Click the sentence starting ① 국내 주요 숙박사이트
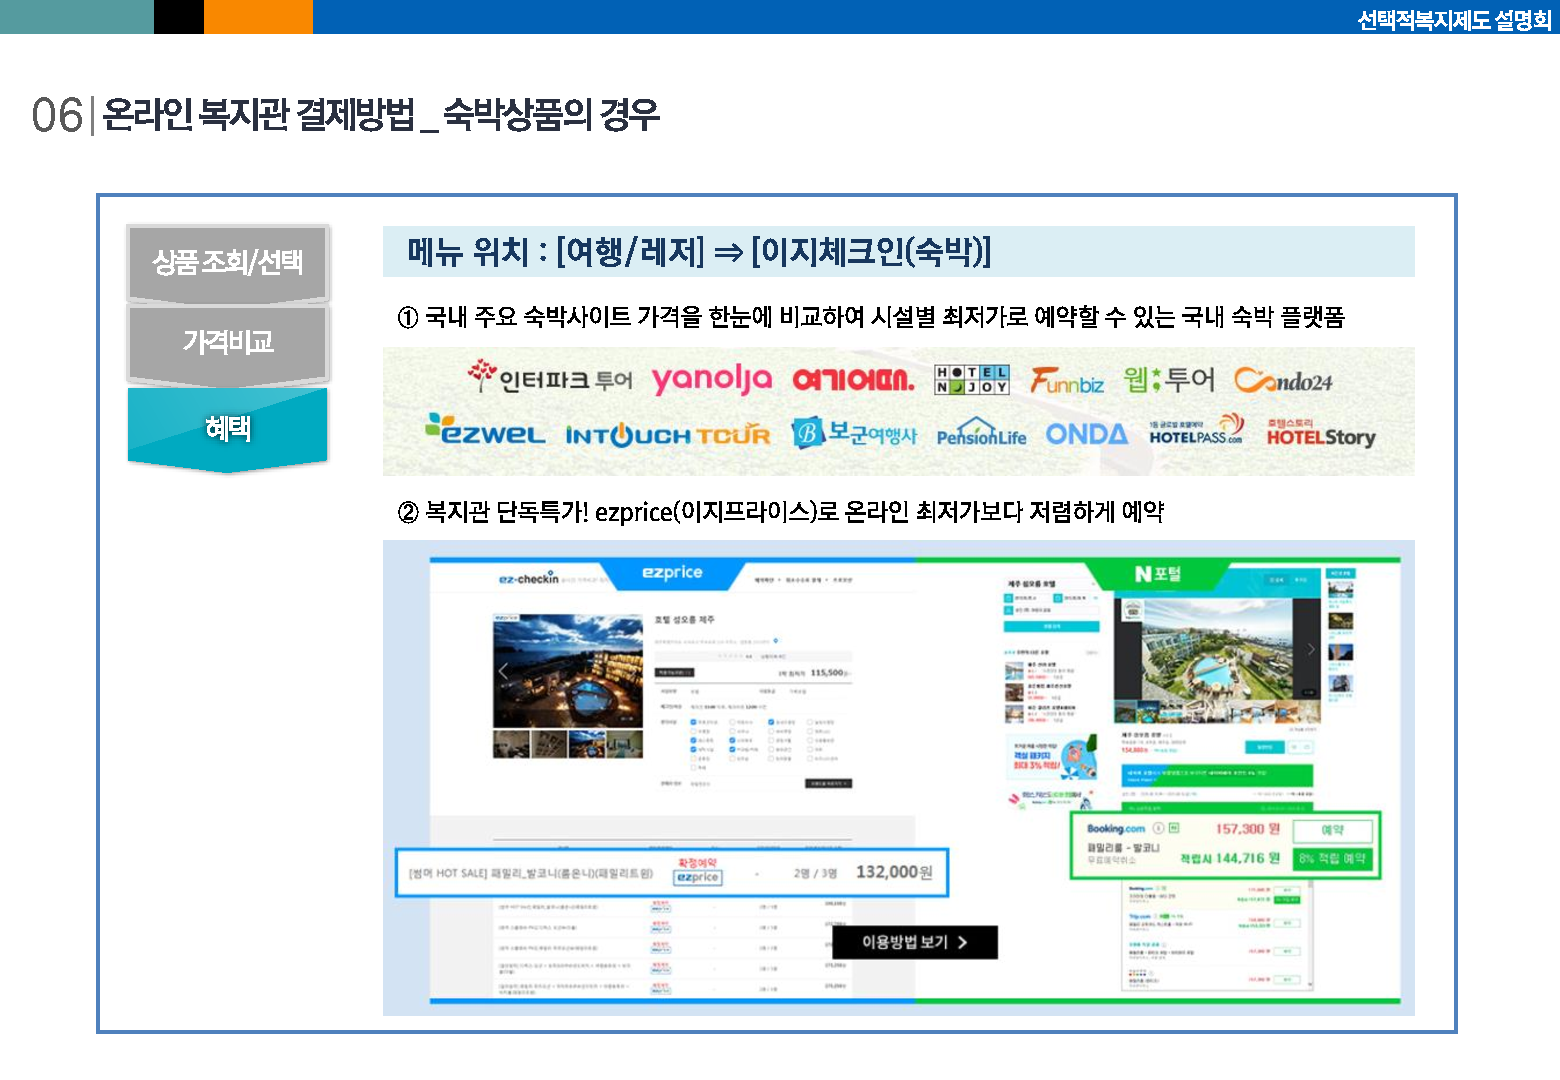 tap(871, 317)
